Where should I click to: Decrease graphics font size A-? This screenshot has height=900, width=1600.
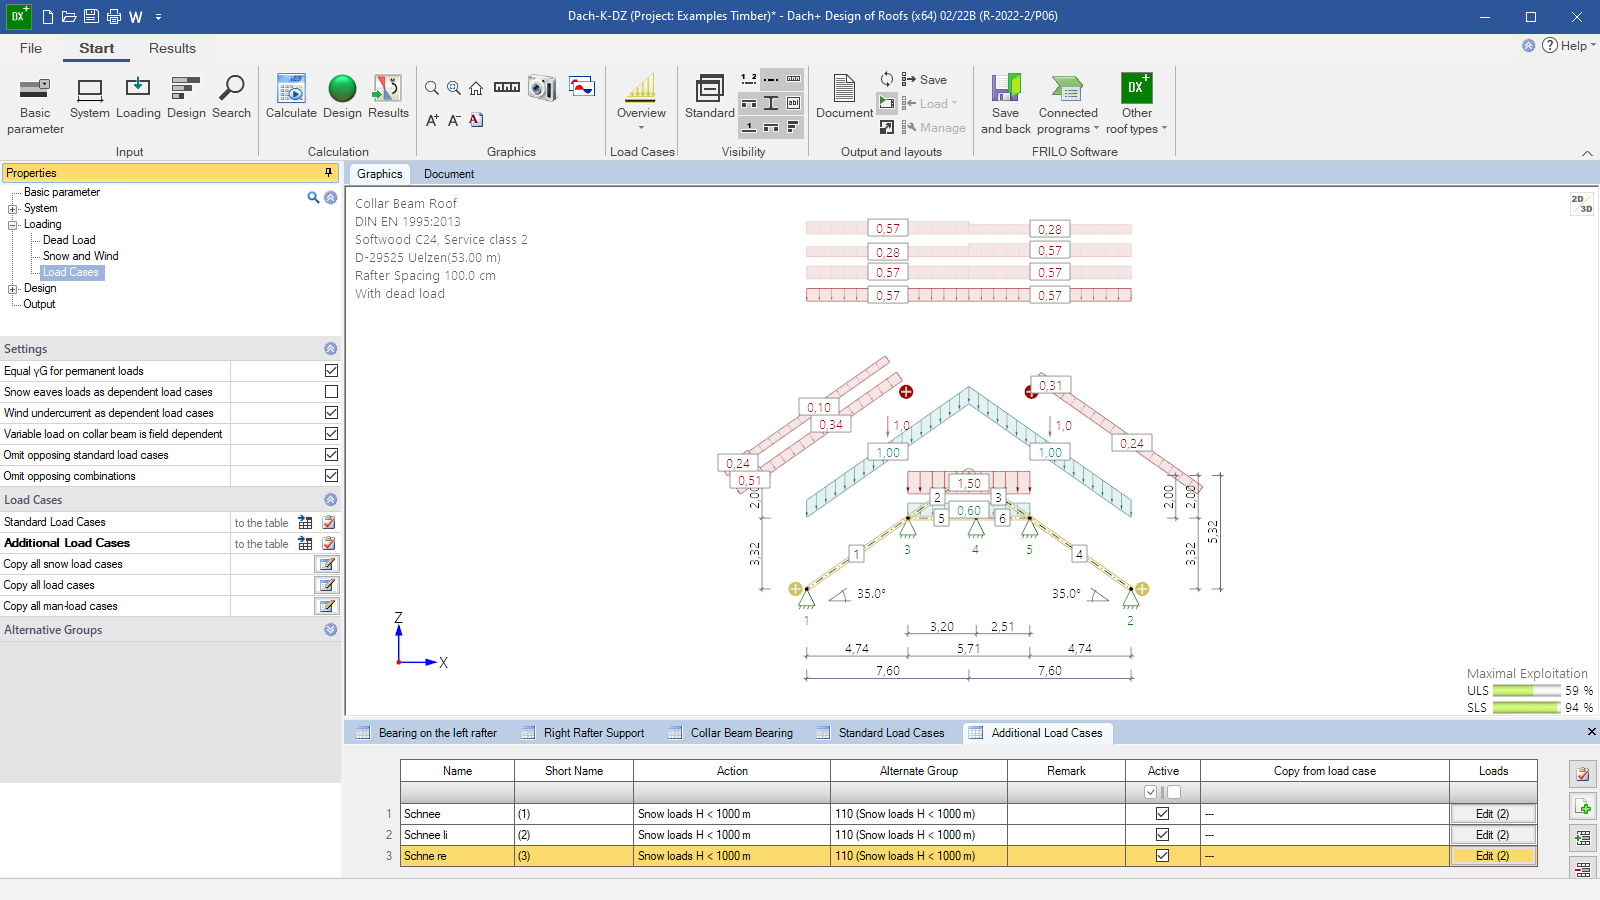click(454, 120)
